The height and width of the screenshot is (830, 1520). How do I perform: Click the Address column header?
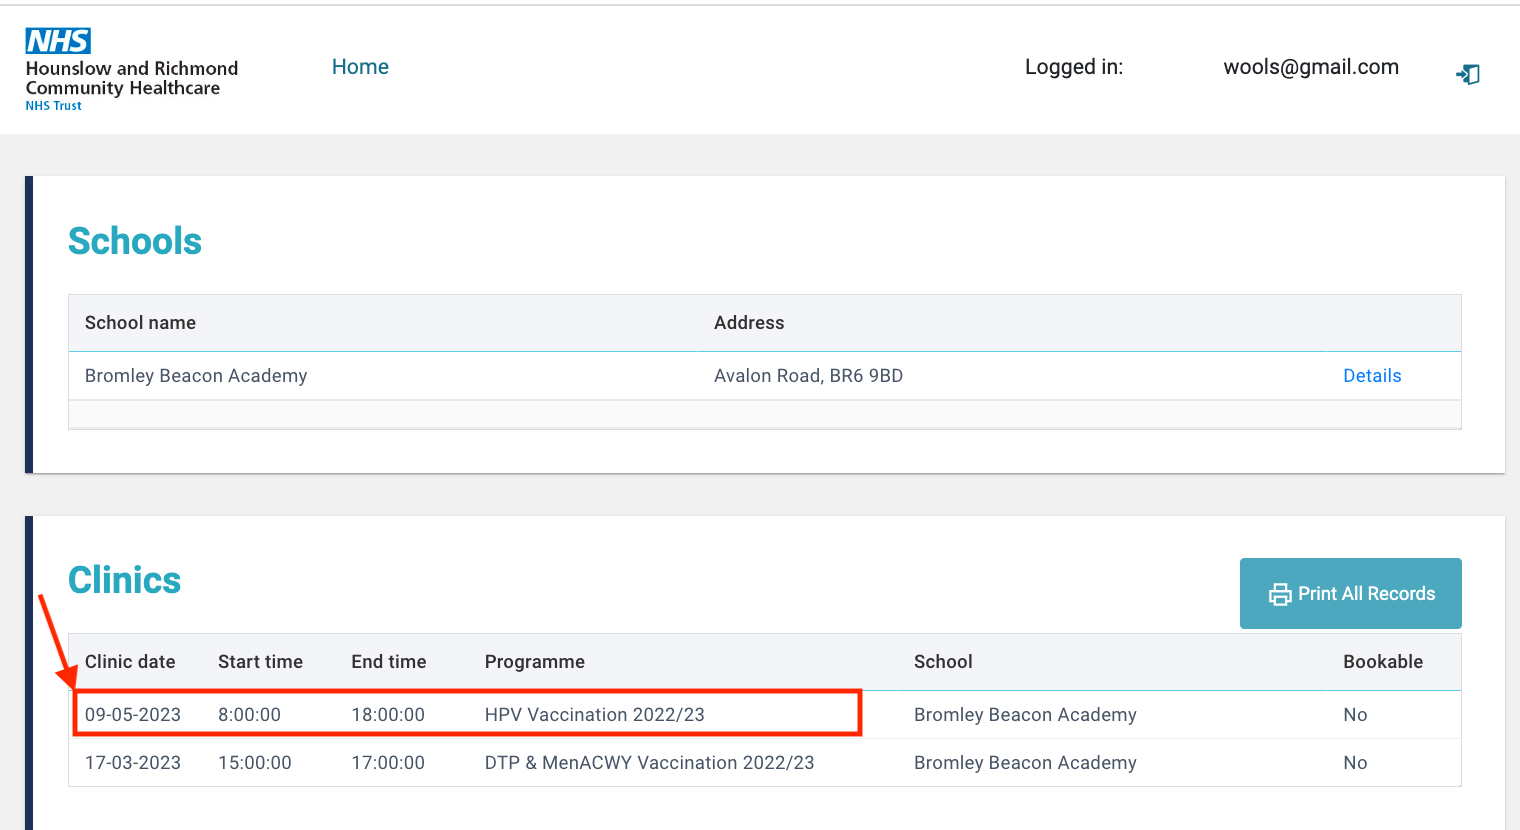(x=749, y=323)
